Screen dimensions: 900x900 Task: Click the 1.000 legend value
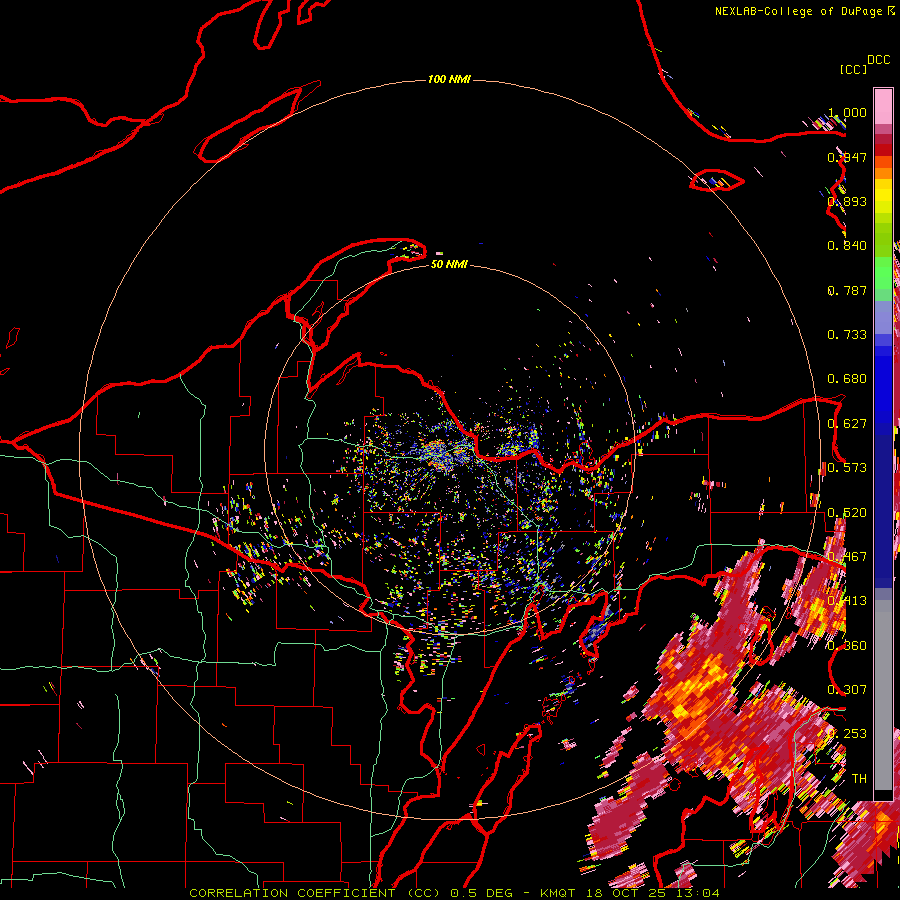click(847, 112)
